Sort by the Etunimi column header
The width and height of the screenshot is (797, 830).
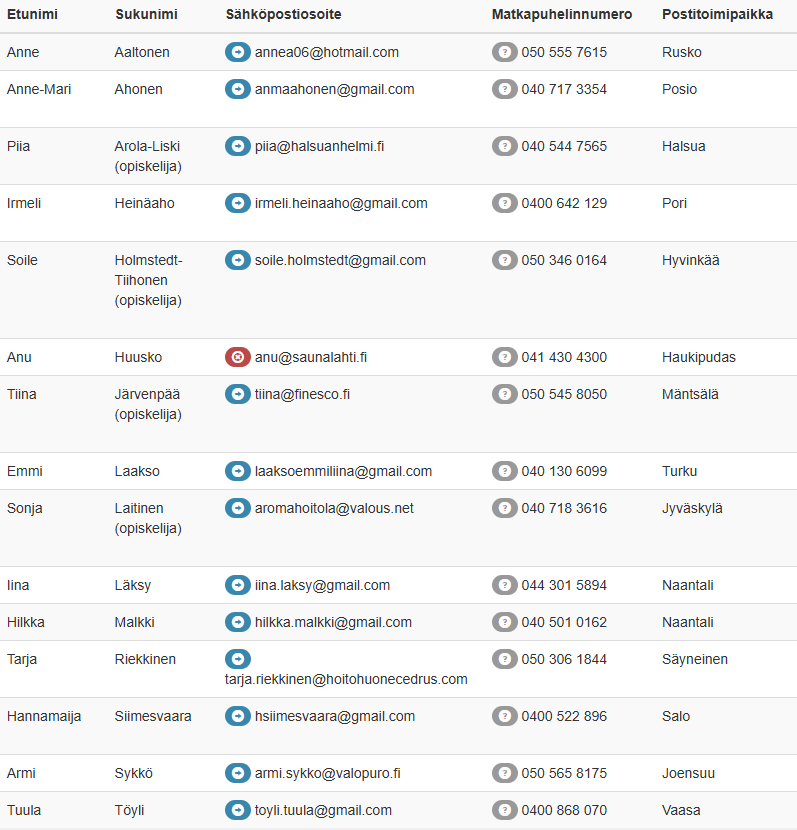point(30,15)
